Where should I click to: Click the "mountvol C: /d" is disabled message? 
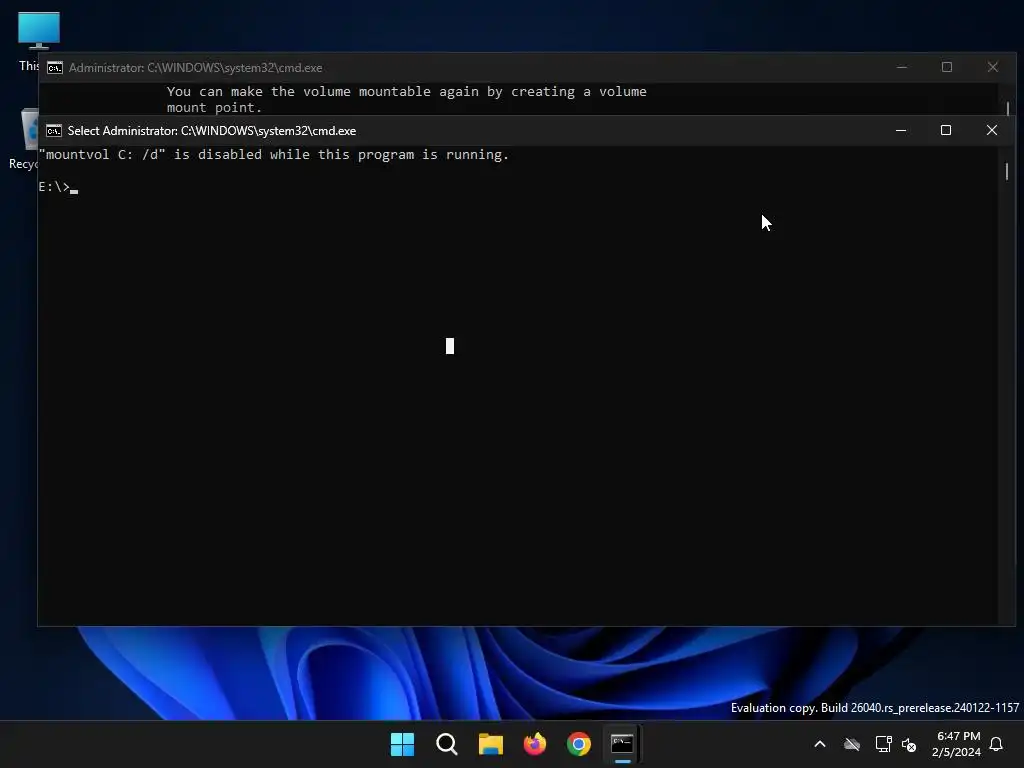click(x=274, y=155)
